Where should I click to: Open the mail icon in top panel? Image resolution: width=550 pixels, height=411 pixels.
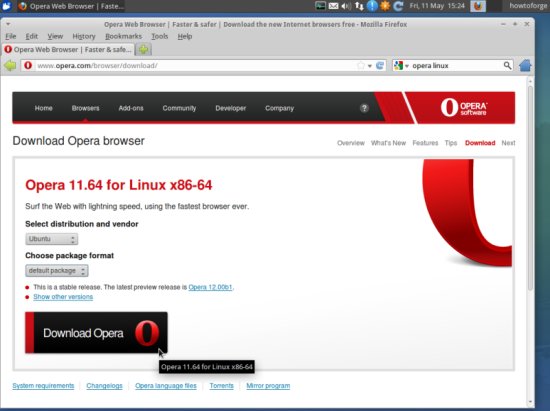(333, 6)
